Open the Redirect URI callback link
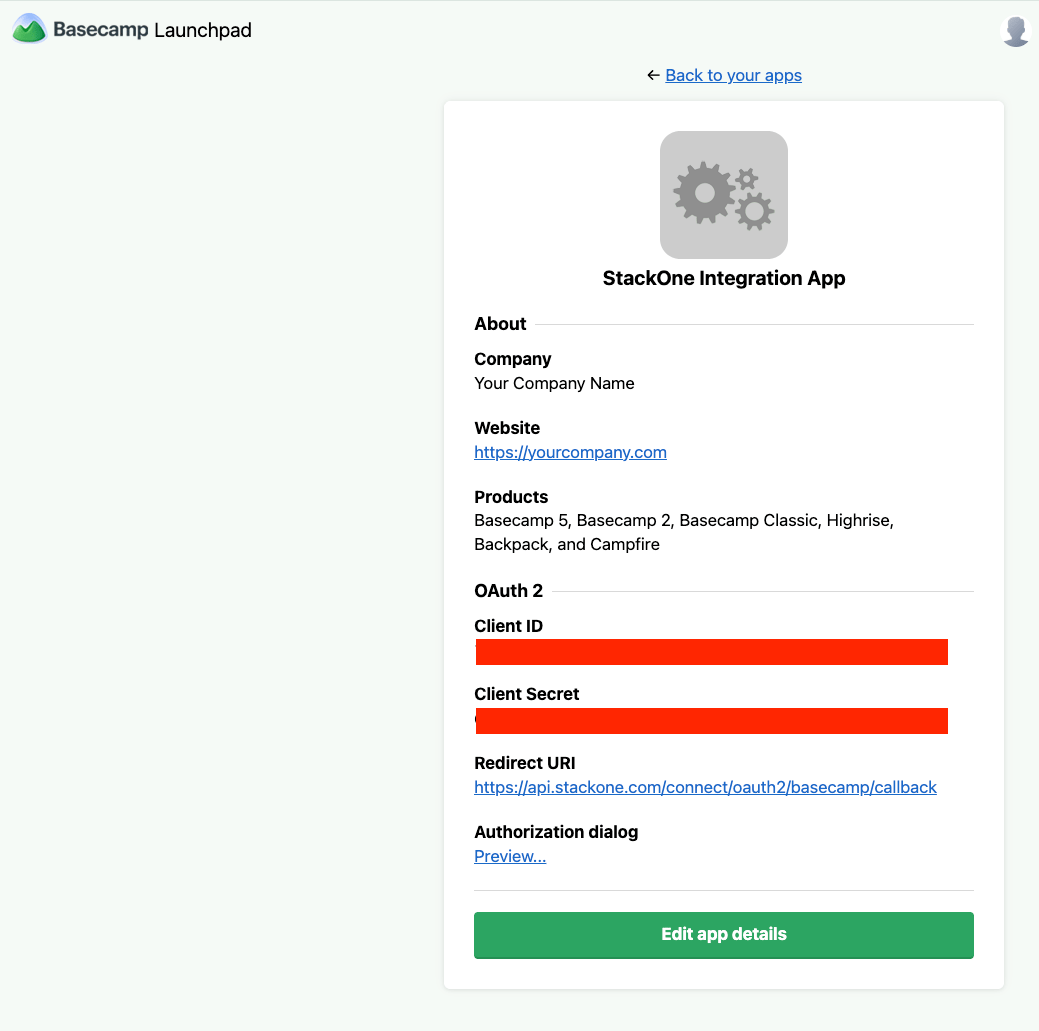The width and height of the screenshot is (1039, 1031). [706, 787]
